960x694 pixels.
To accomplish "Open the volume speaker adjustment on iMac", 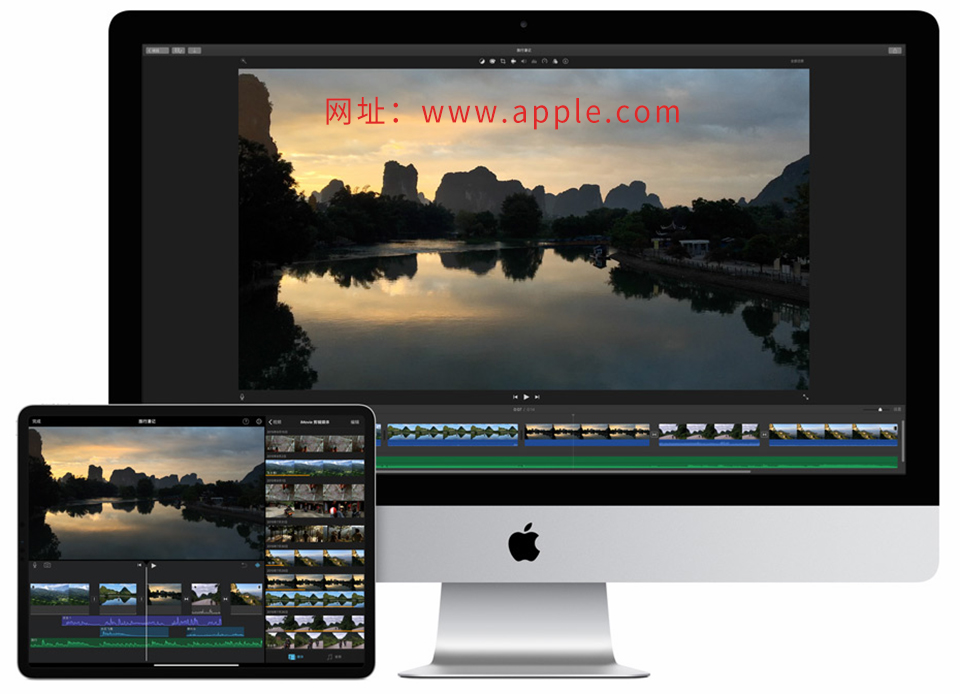I will click(x=523, y=61).
